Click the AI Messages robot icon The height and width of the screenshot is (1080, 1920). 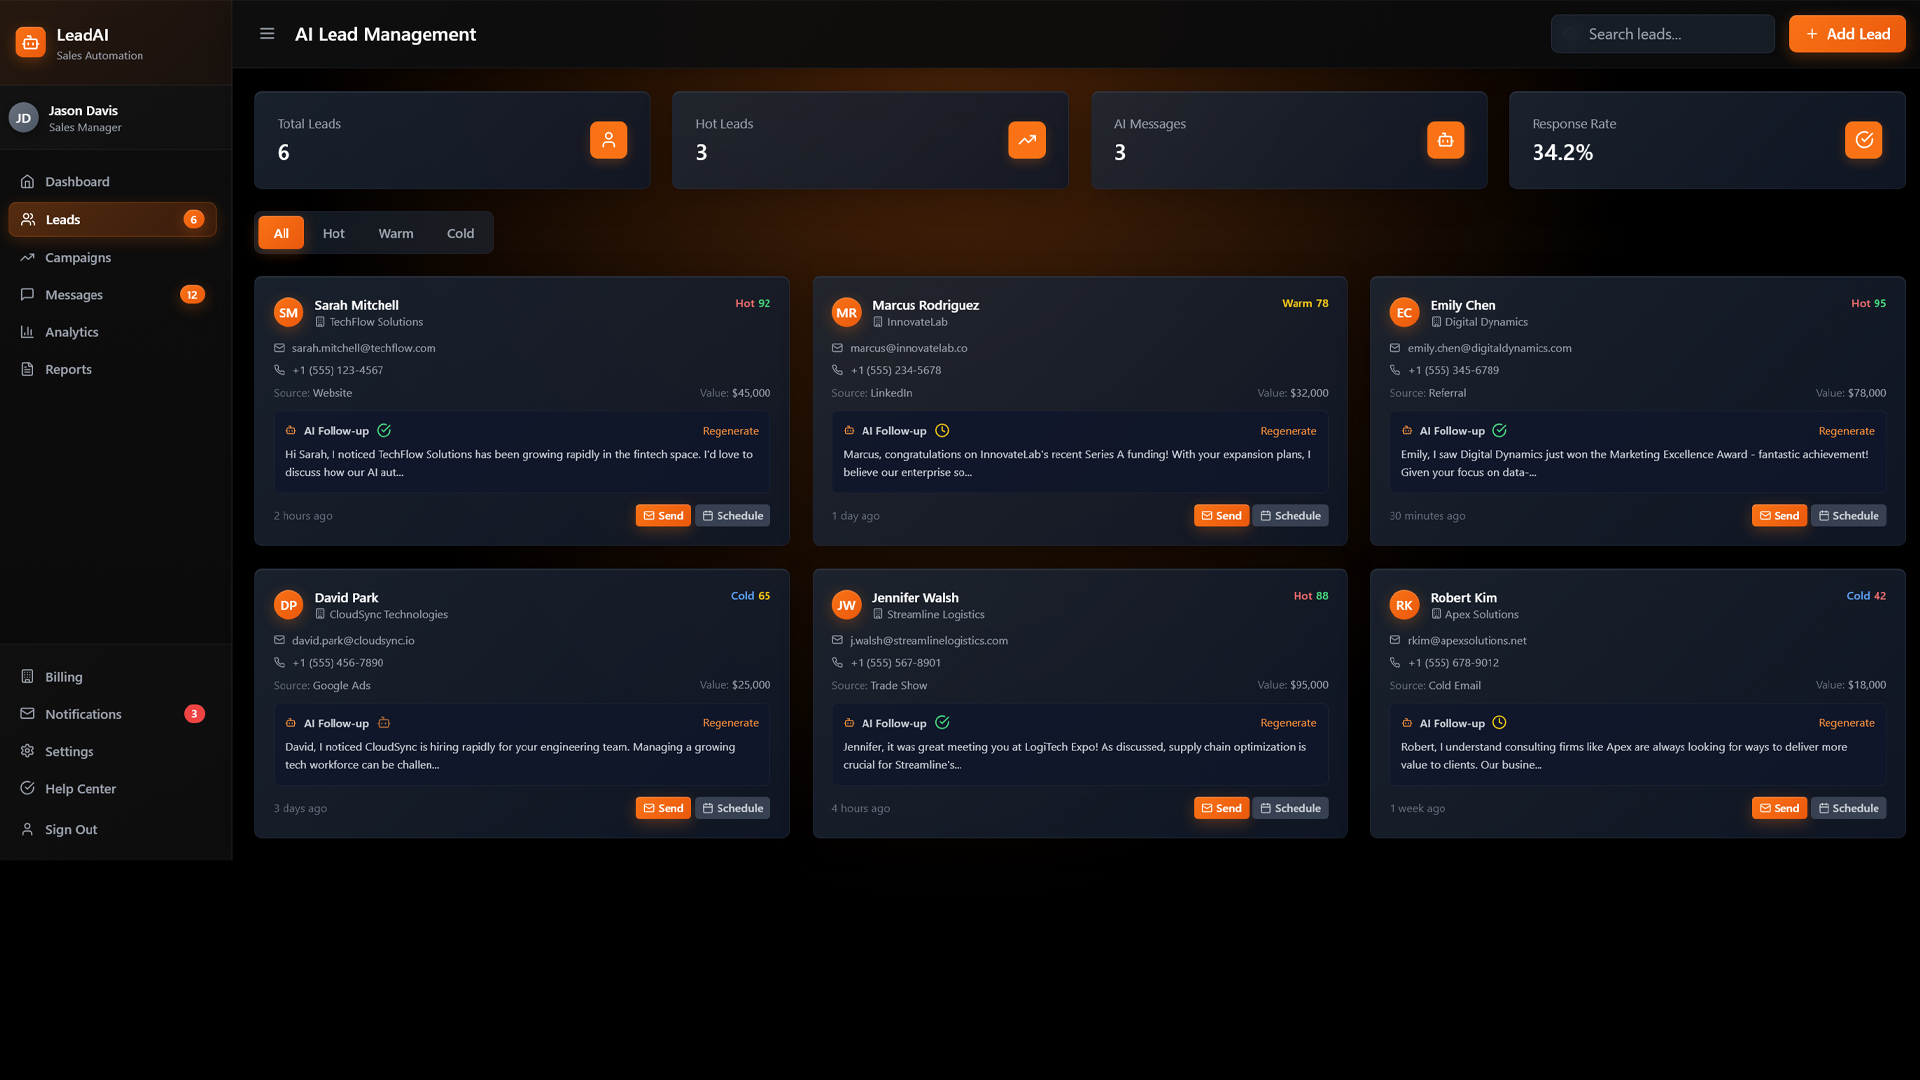pyautogui.click(x=1445, y=140)
